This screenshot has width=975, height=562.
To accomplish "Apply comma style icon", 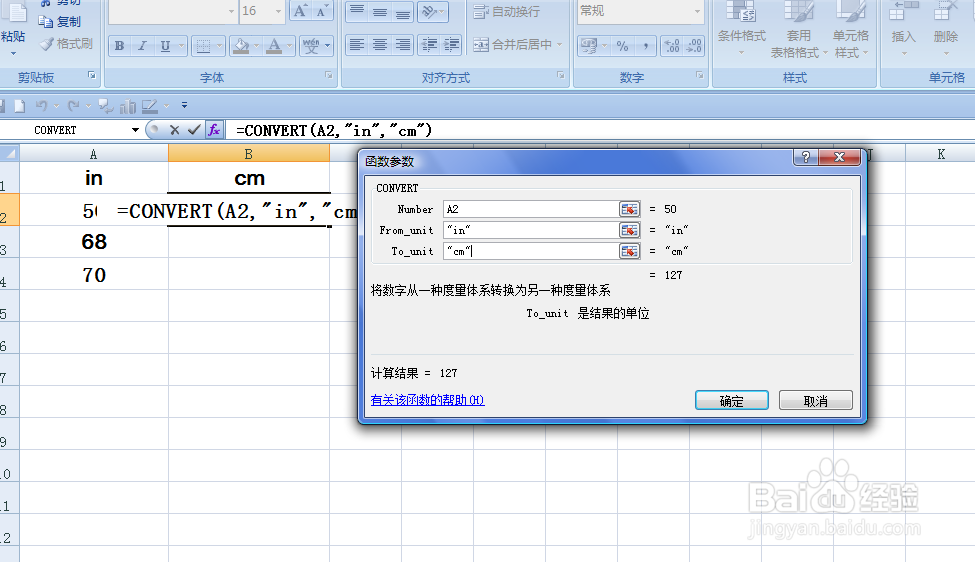I will point(645,46).
